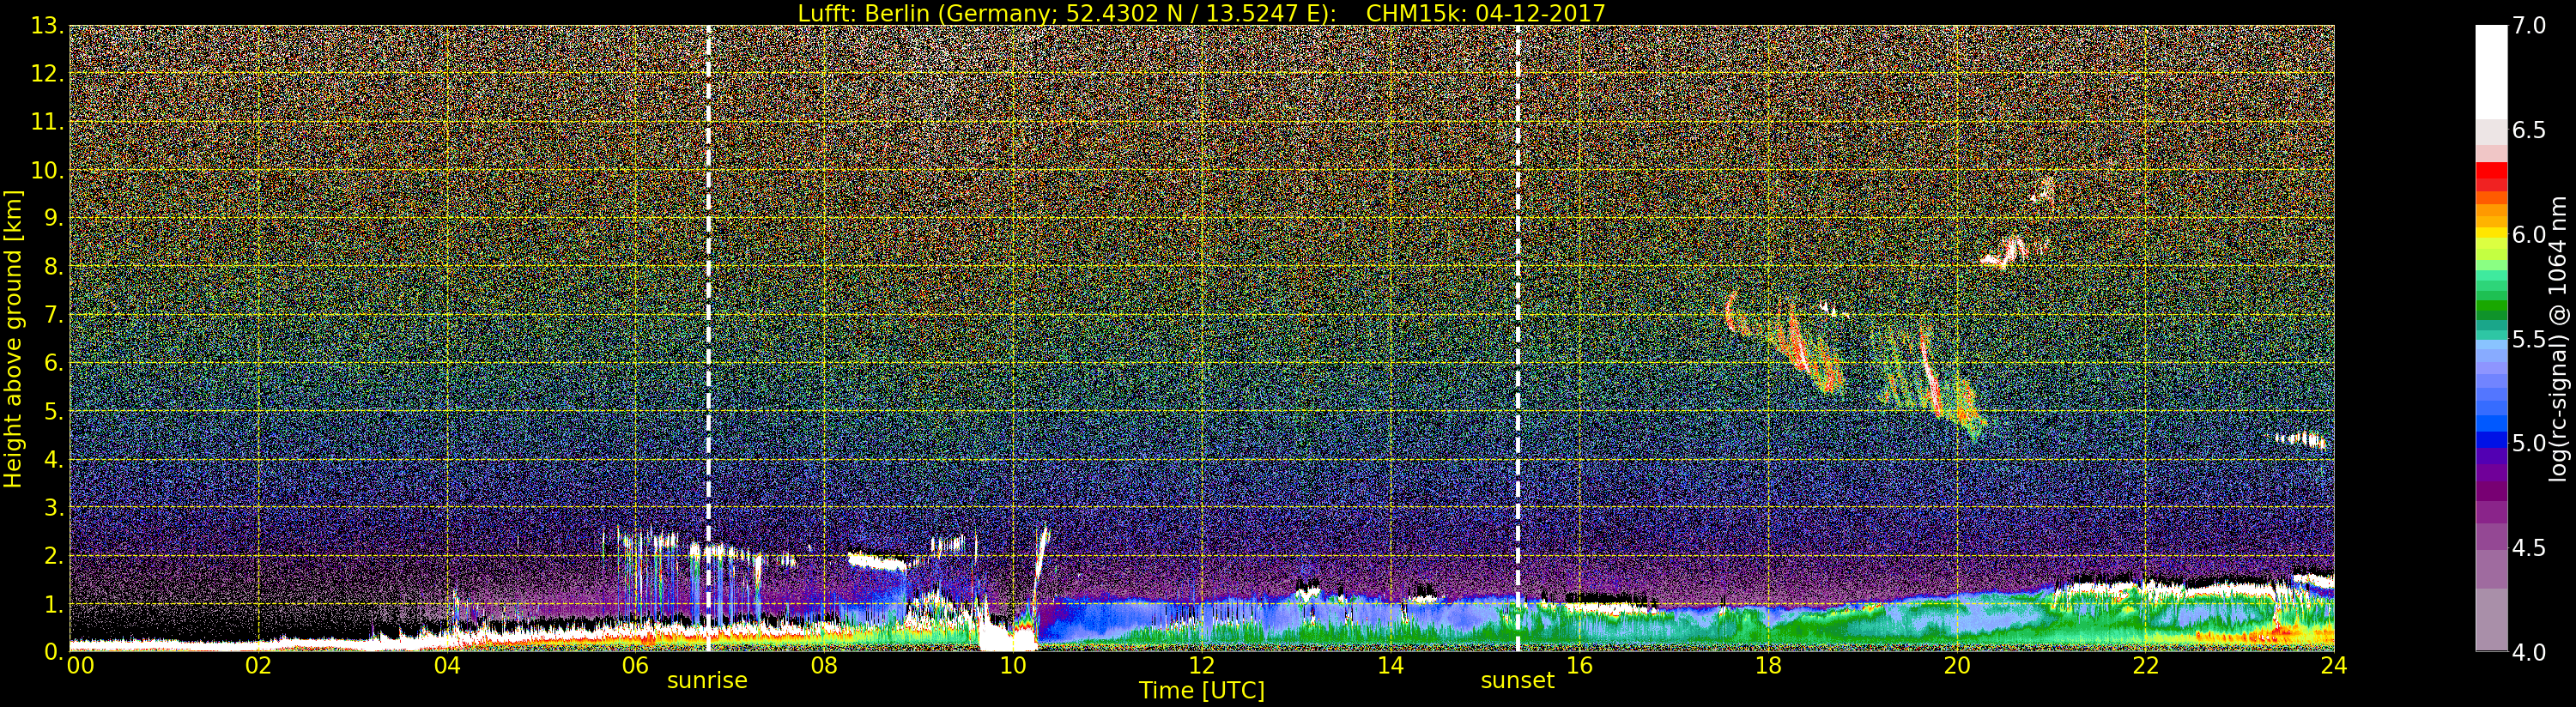The image size is (2576, 707).
Task: Click the '10' time axis tick label
Action: click(x=1013, y=666)
